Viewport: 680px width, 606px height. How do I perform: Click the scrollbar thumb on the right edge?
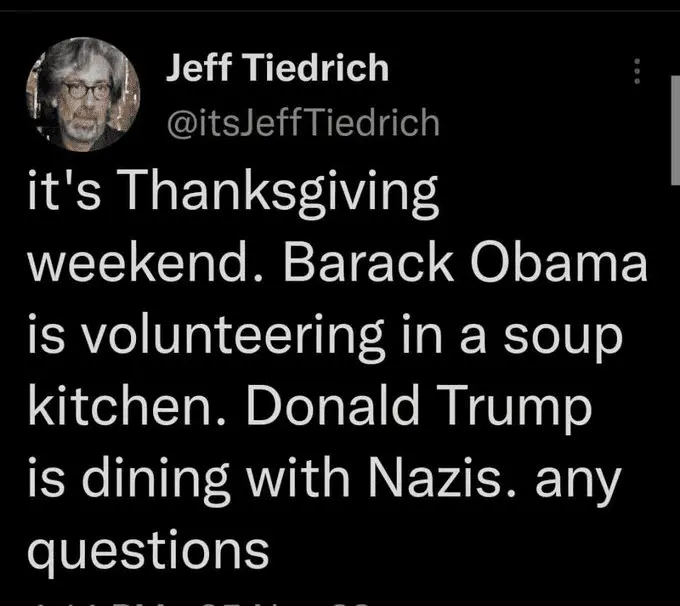point(674,130)
